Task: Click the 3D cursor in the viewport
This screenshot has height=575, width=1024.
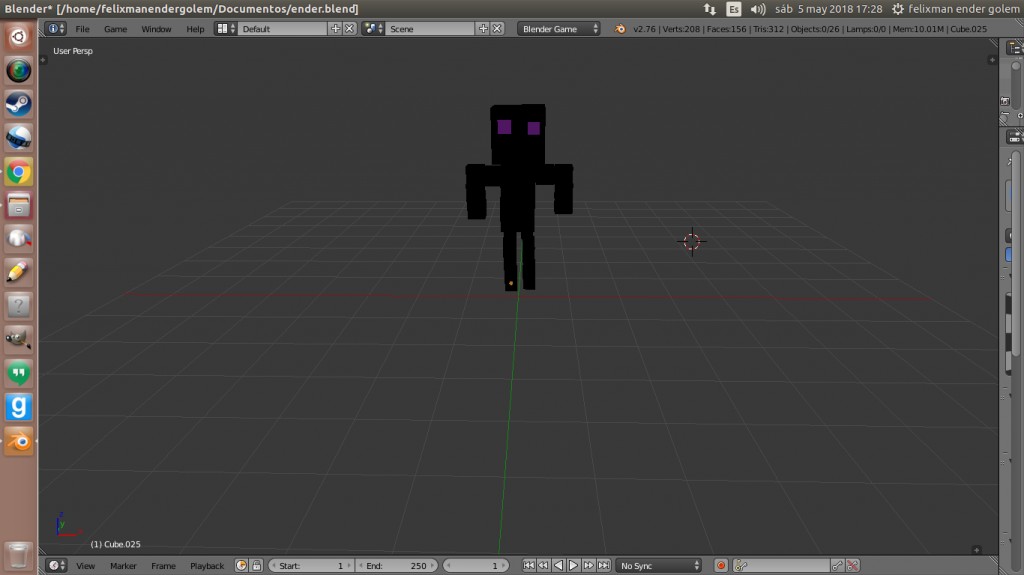Action: click(x=692, y=242)
